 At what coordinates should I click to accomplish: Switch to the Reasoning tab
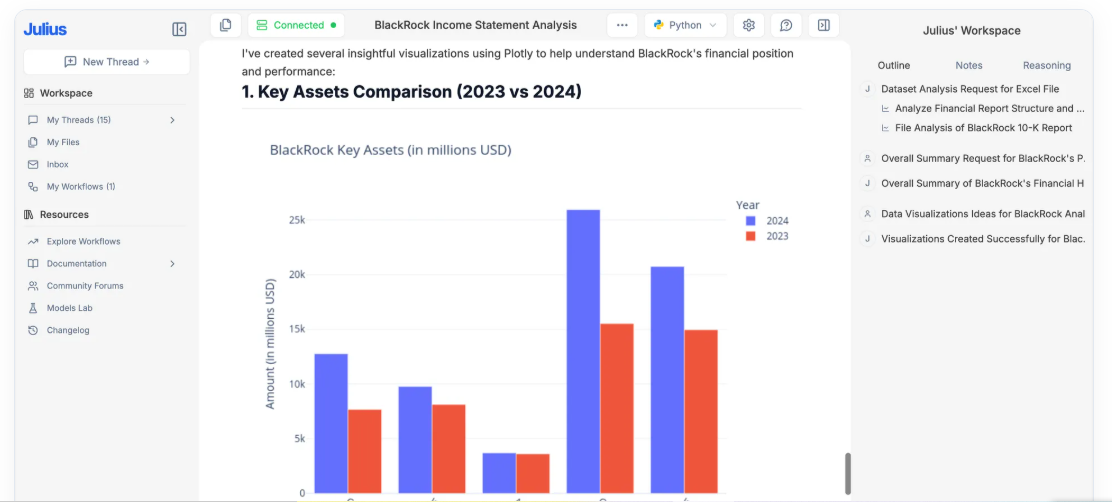1047,65
